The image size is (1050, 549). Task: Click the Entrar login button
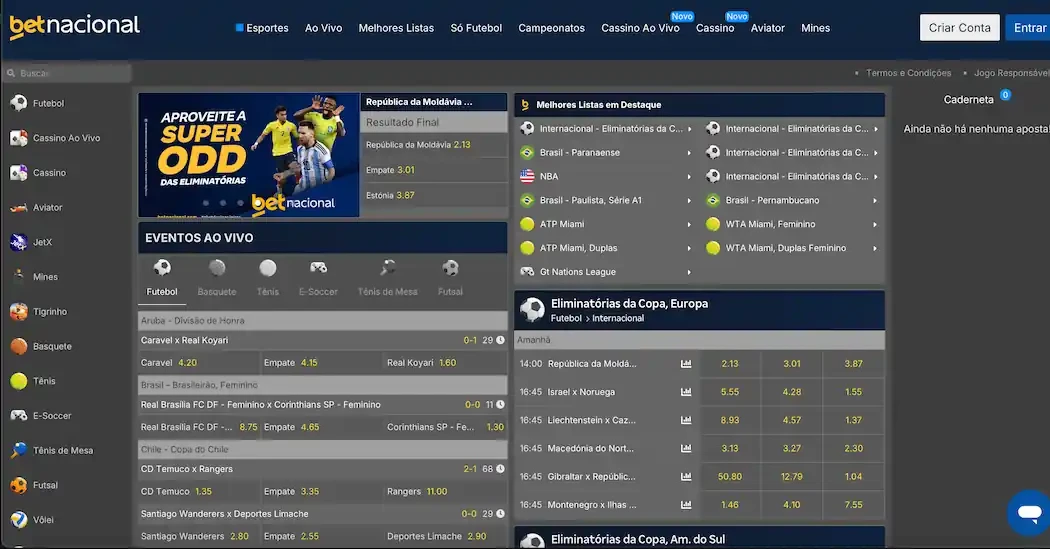[1029, 28]
